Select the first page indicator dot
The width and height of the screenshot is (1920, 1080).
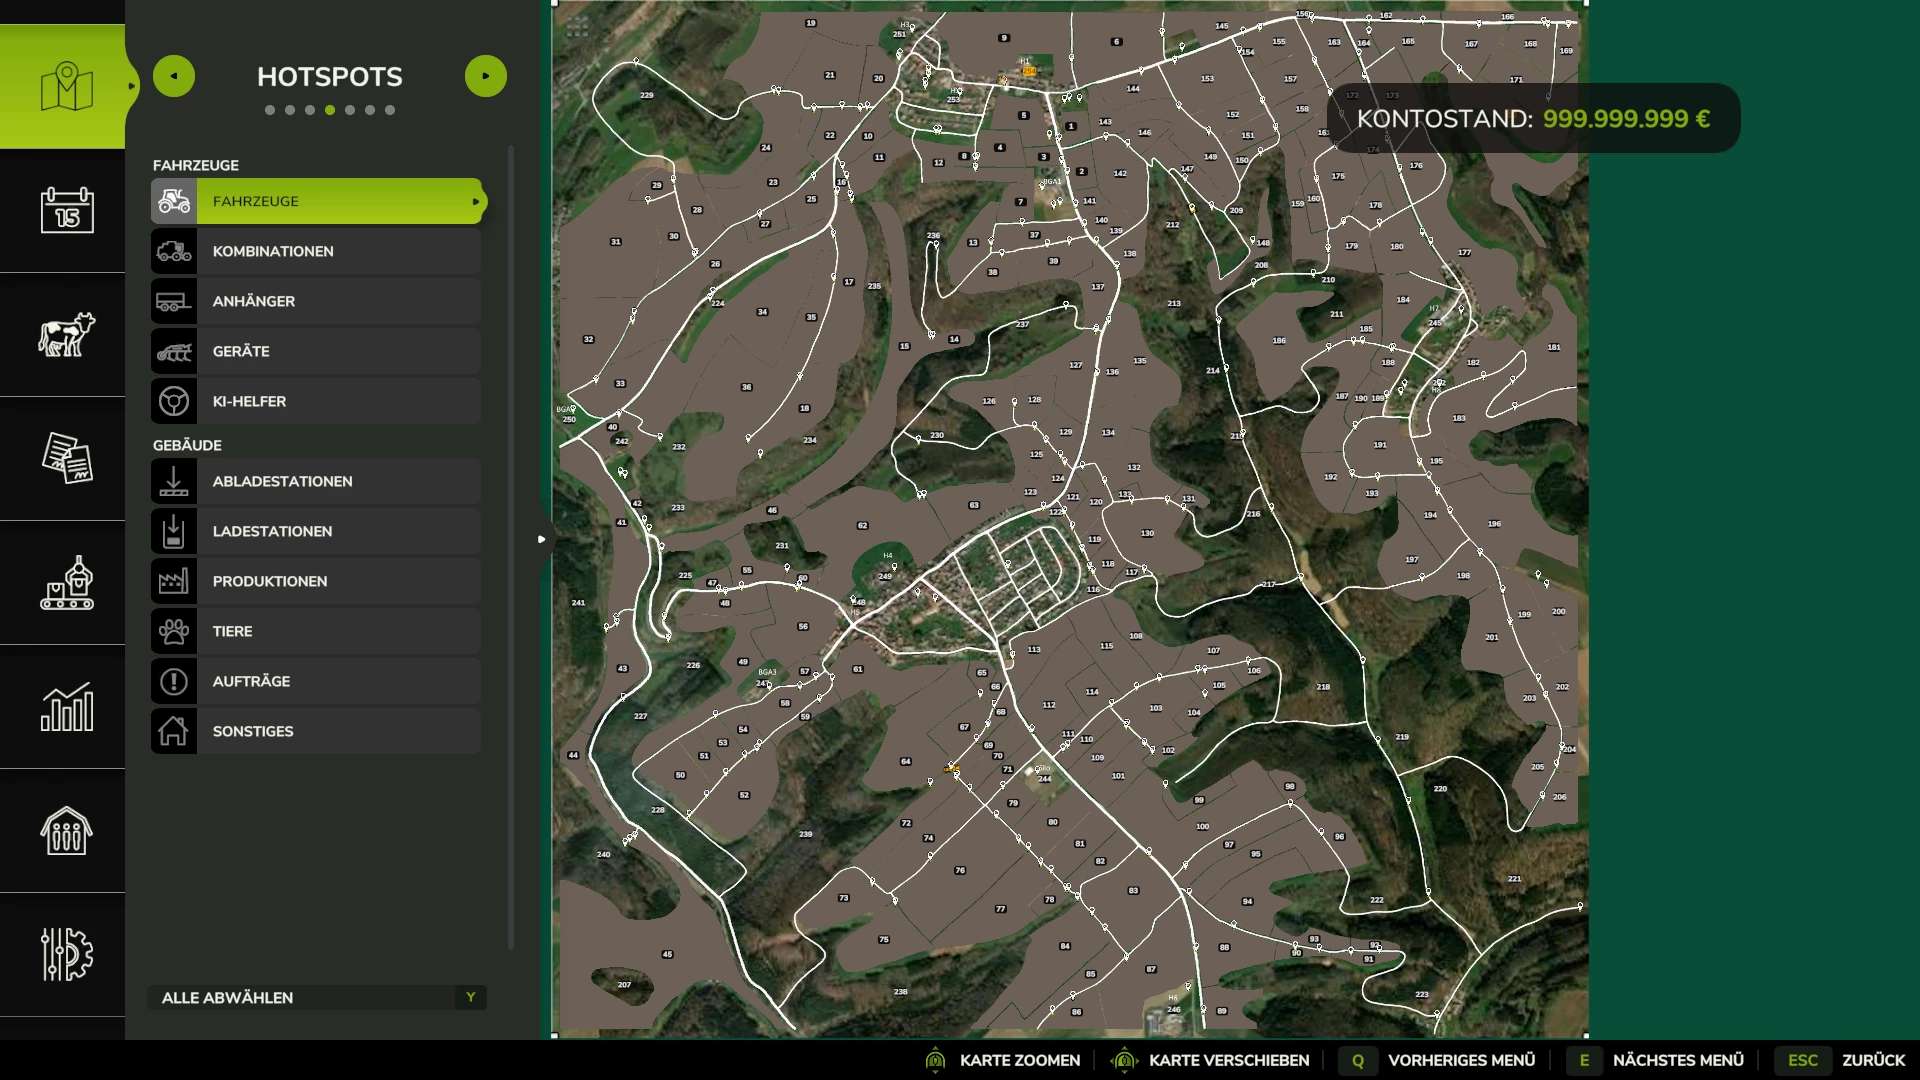coord(270,110)
